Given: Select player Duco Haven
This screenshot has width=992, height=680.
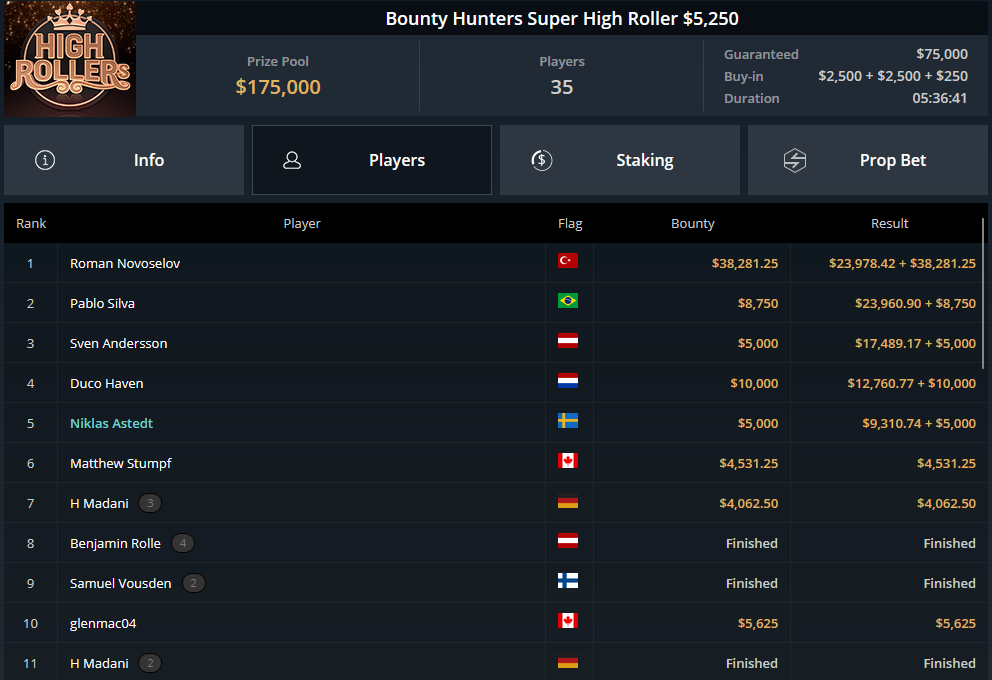Looking at the screenshot, I should click(x=106, y=383).
